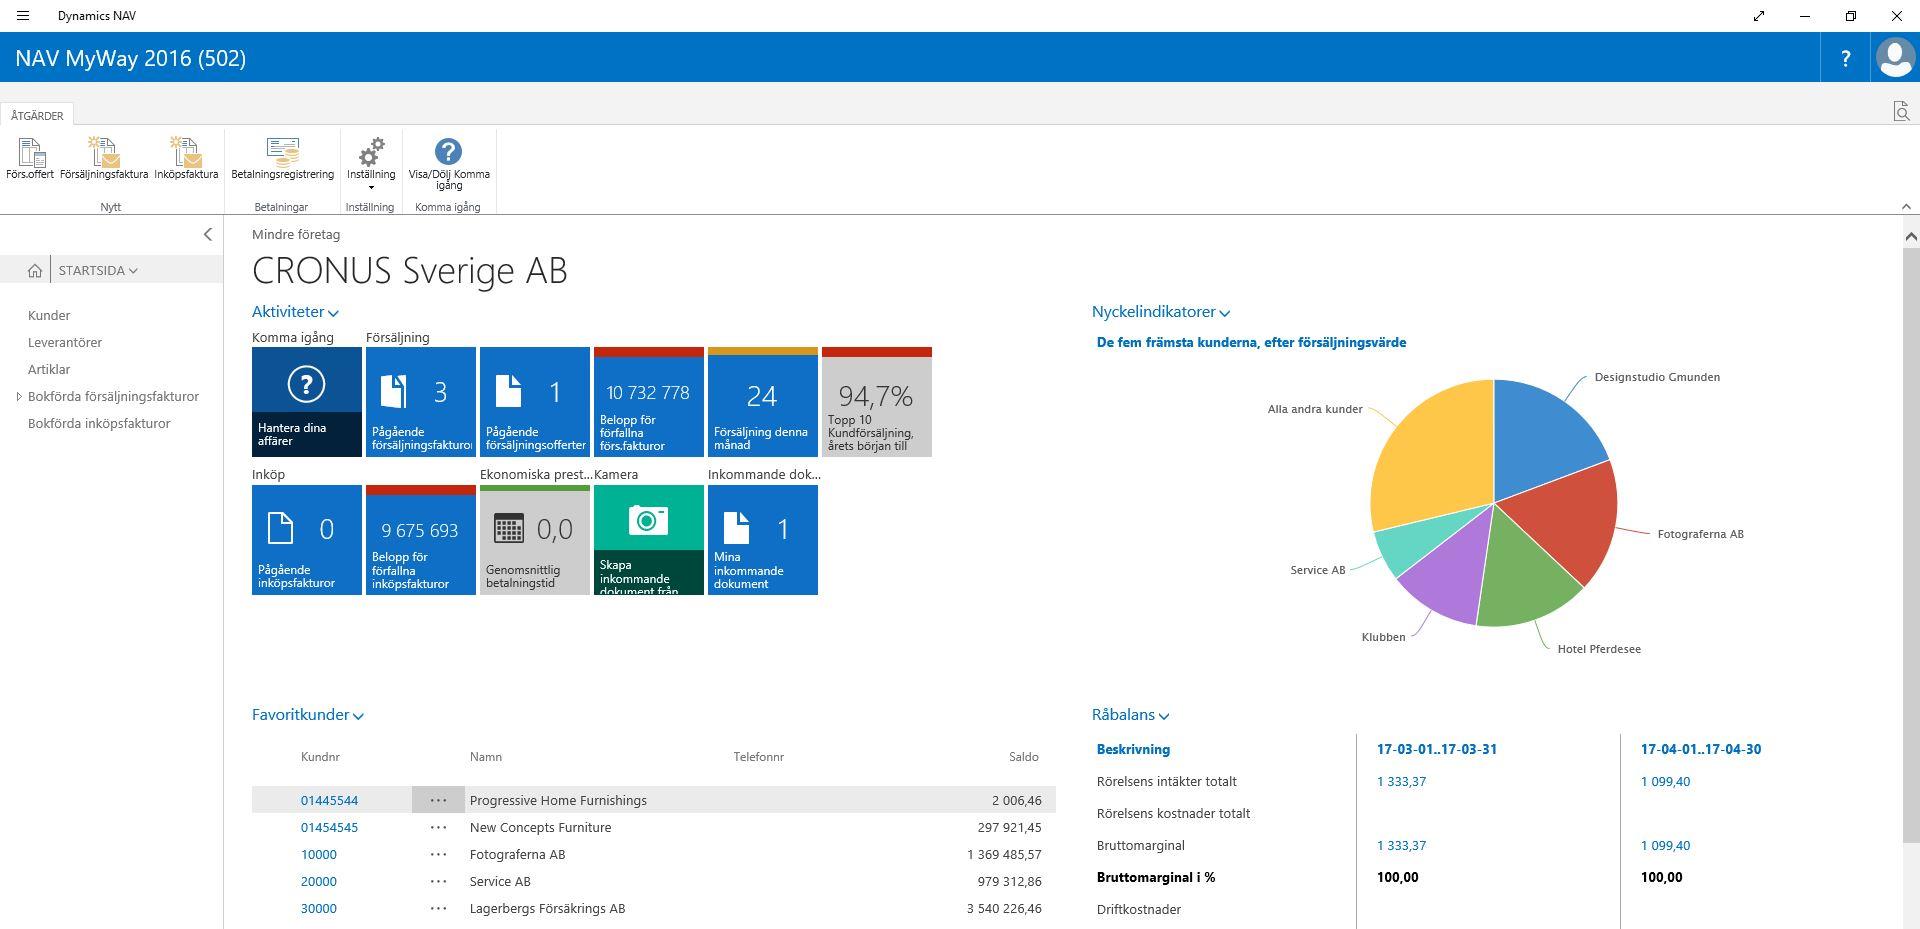
Task: Expand Bokförda försäljningsfakturor tree node
Action: (x=19, y=397)
